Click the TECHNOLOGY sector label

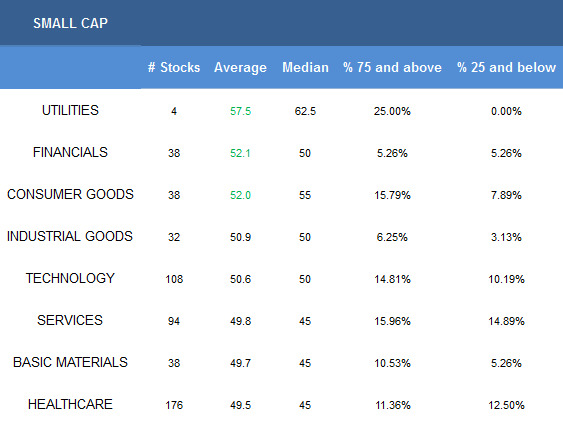point(70,278)
